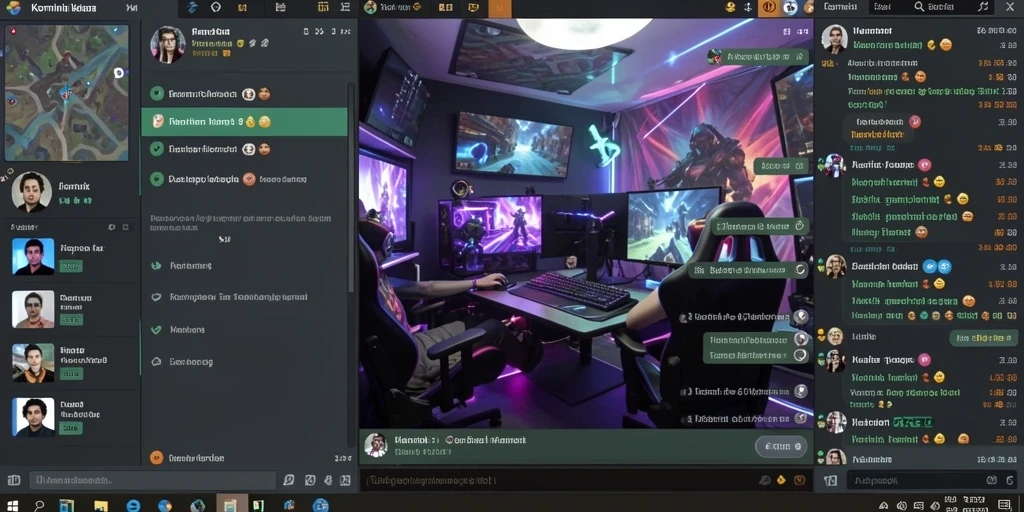Focus the message input below the stream
Viewport: 1024px width, 512px height.
point(555,481)
